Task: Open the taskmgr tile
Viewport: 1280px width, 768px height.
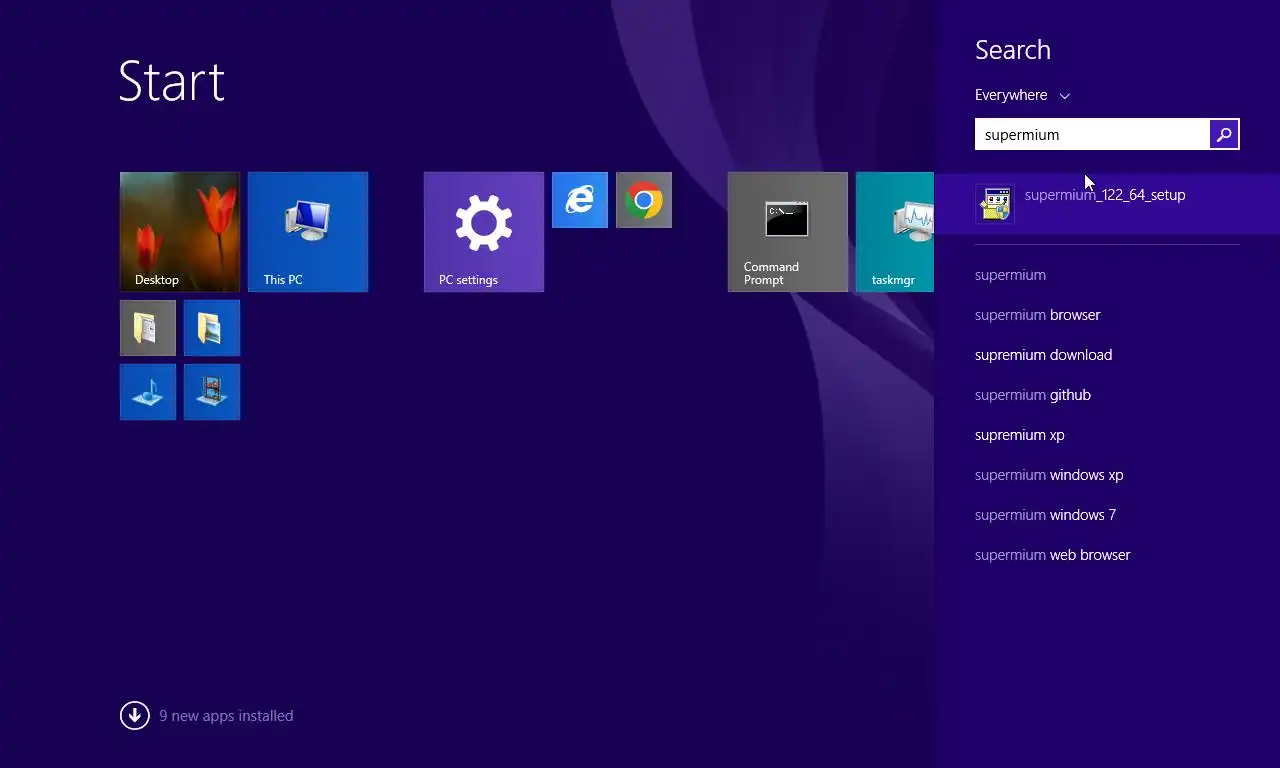Action: click(895, 232)
